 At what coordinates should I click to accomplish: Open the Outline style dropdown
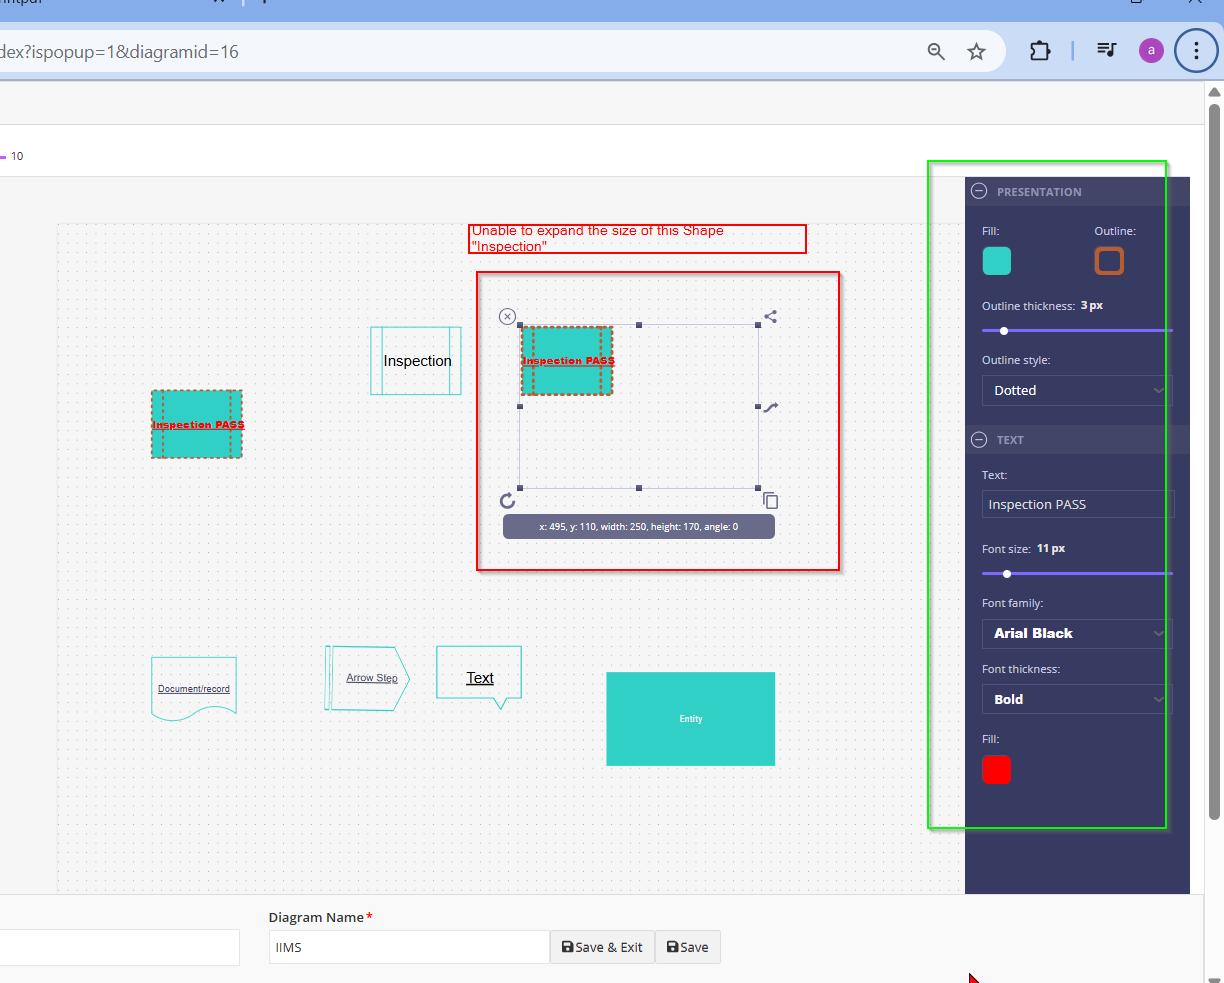pyautogui.click(x=1077, y=390)
